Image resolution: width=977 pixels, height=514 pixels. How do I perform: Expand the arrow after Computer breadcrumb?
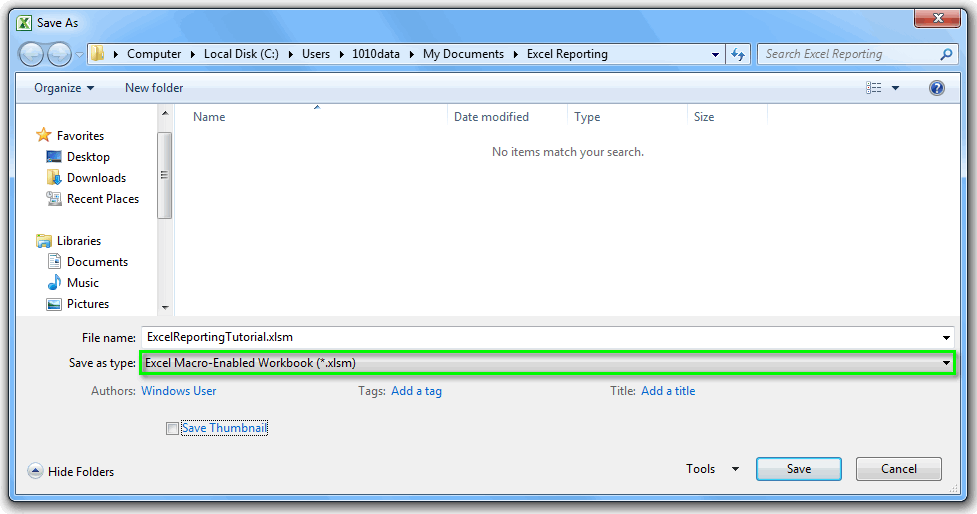[193, 54]
